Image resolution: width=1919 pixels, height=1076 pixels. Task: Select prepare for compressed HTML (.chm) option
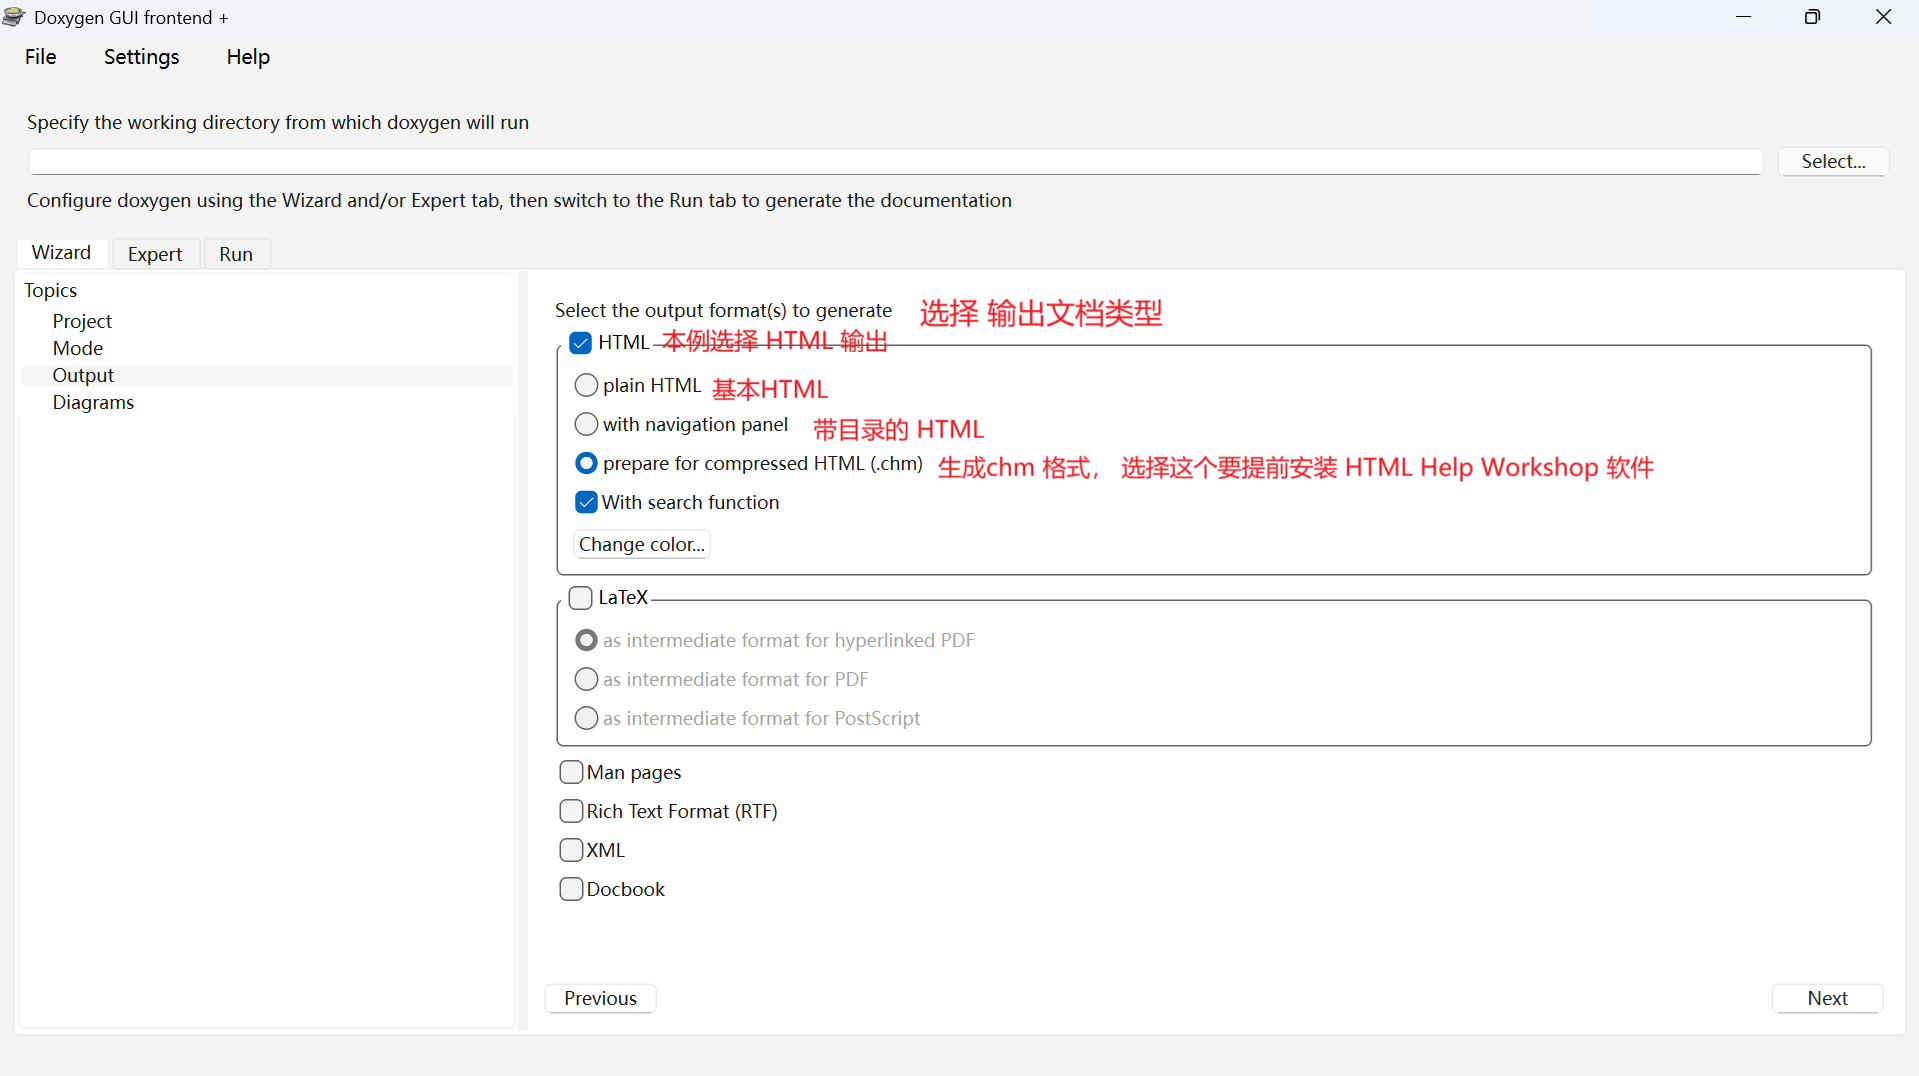click(x=587, y=463)
